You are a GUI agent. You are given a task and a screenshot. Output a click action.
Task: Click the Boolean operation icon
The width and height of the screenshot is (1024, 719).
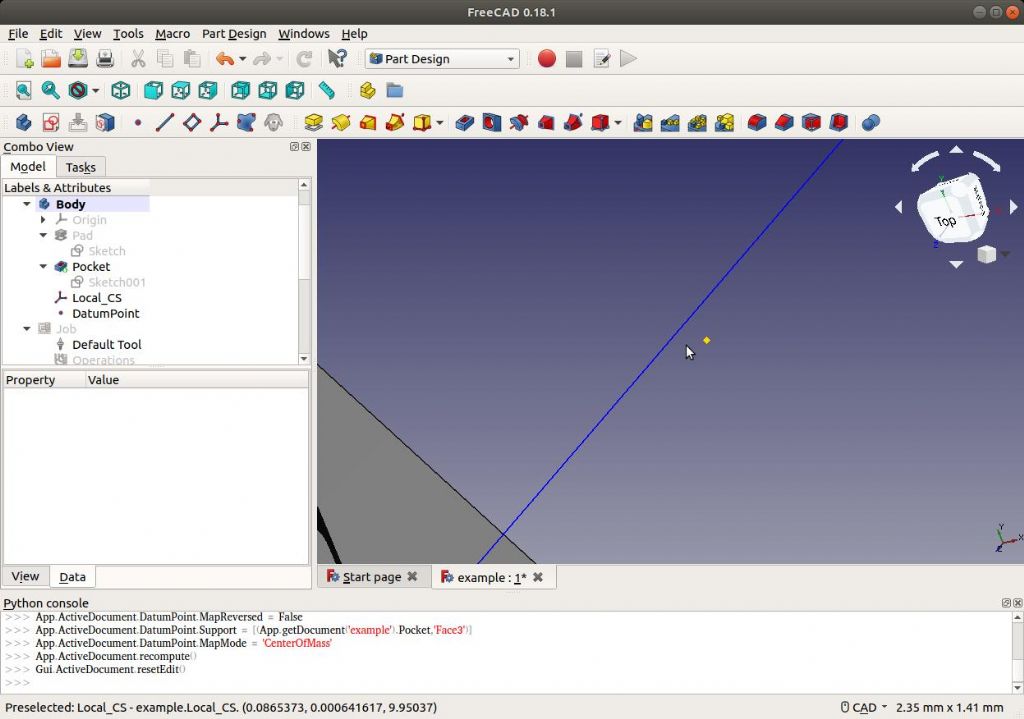tap(871, 122)
